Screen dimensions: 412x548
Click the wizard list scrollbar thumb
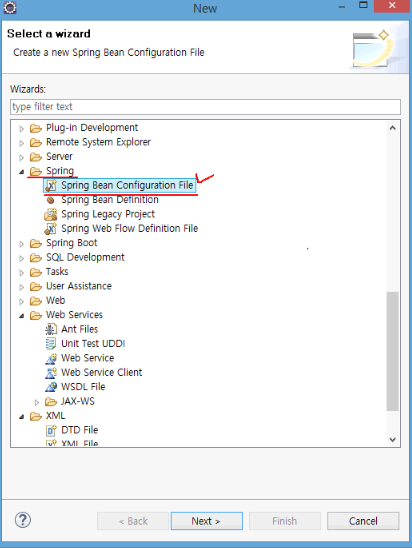392,351
